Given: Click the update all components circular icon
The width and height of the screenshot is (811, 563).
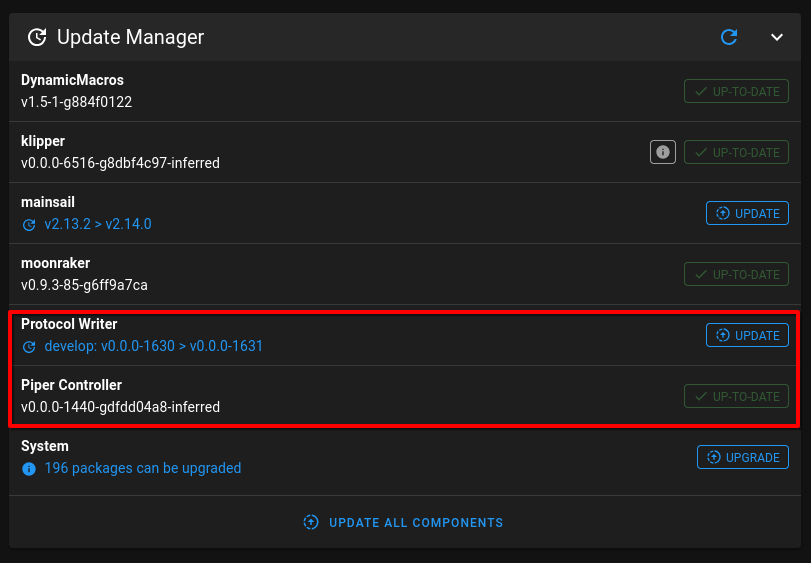Looking at the screenshot, I should (311, 522).
